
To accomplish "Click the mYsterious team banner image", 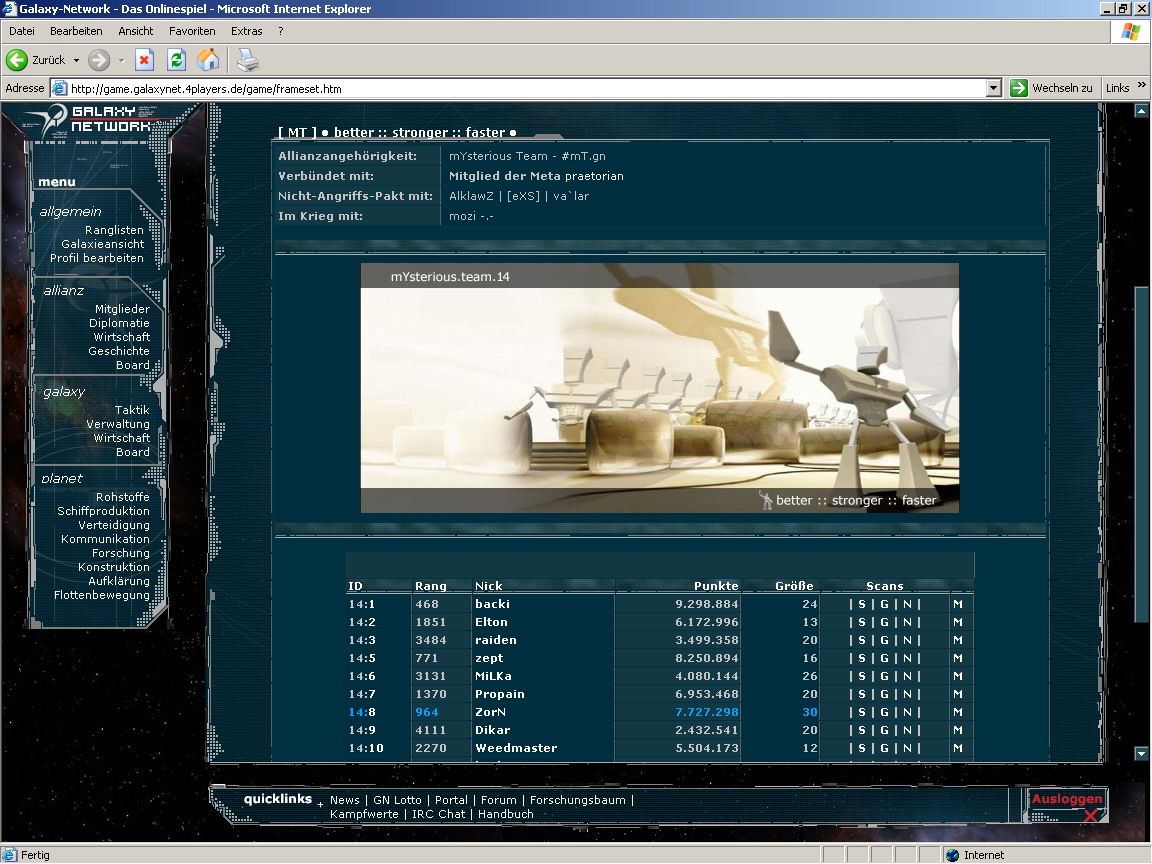I will coord(659,388).
